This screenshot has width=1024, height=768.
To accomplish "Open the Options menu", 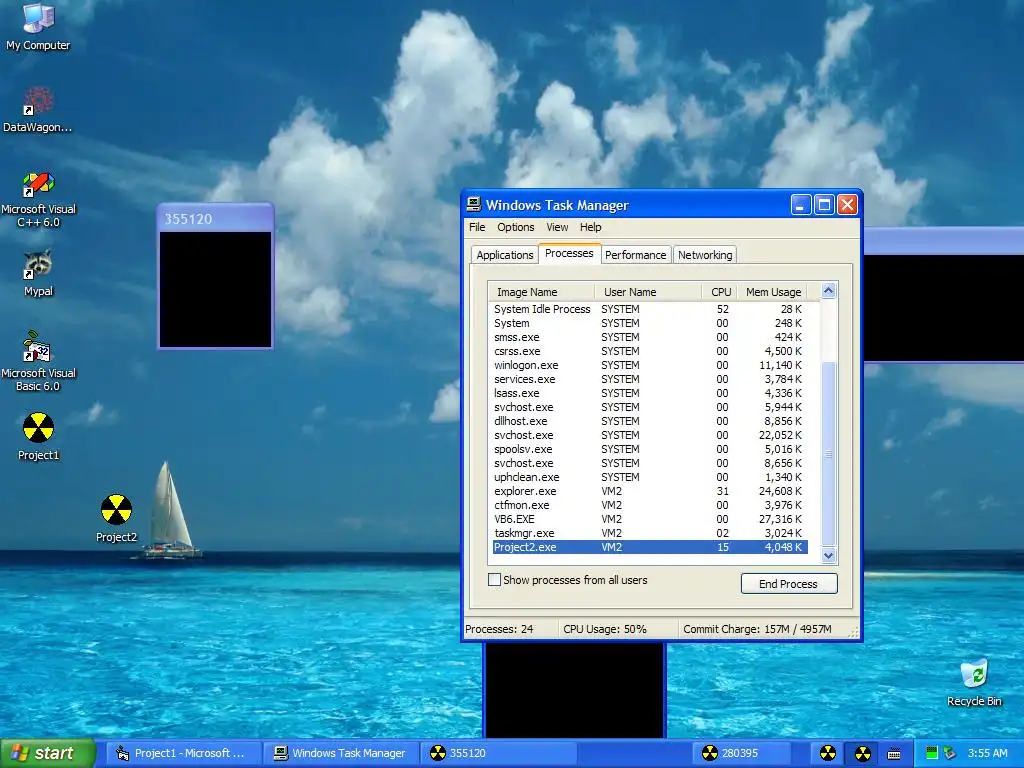I will (515, 227).
